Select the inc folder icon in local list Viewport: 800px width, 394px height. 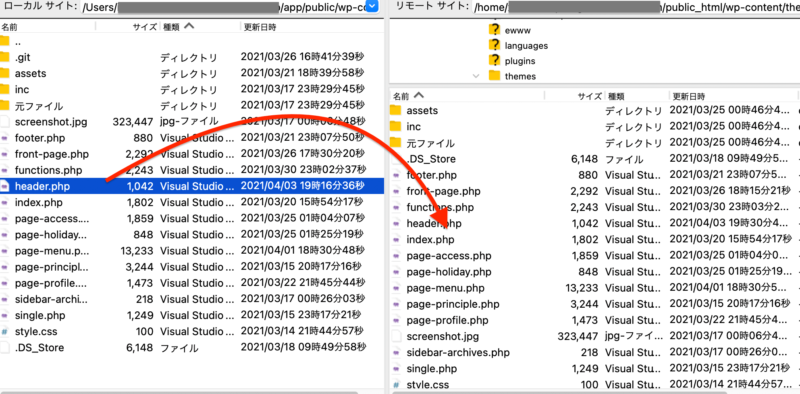(4, 89)
